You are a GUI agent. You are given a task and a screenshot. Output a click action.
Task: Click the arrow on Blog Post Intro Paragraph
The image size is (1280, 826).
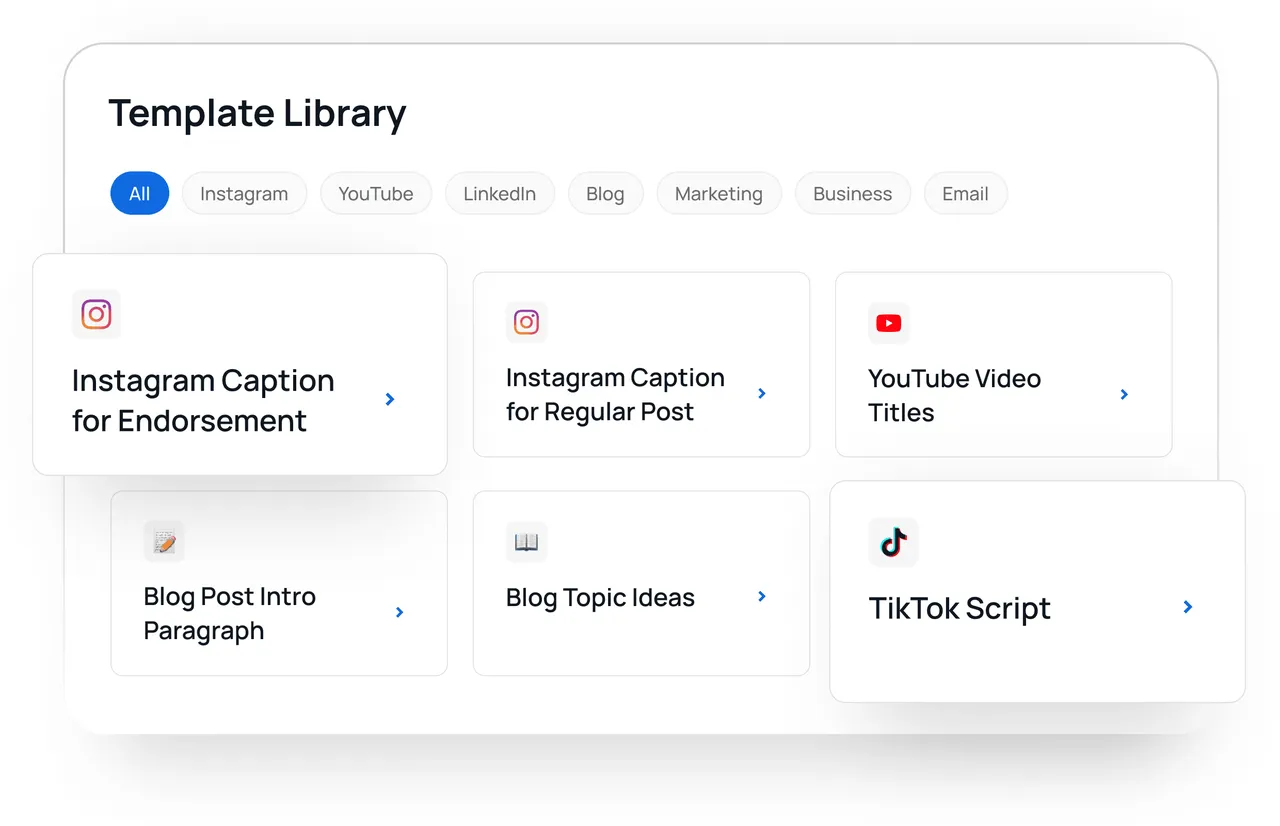point(399,612)
